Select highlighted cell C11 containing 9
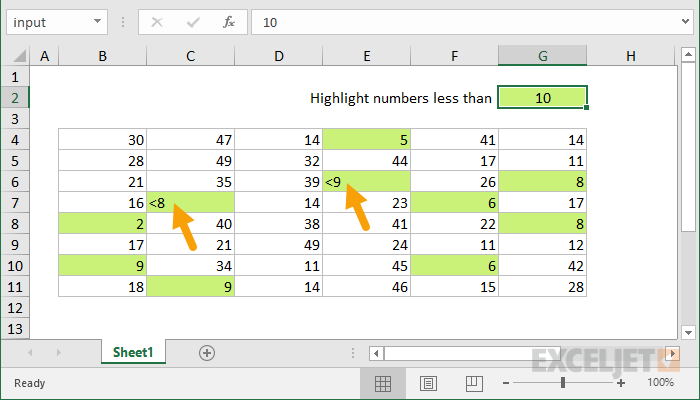700x400 pixels. [191, 287]
